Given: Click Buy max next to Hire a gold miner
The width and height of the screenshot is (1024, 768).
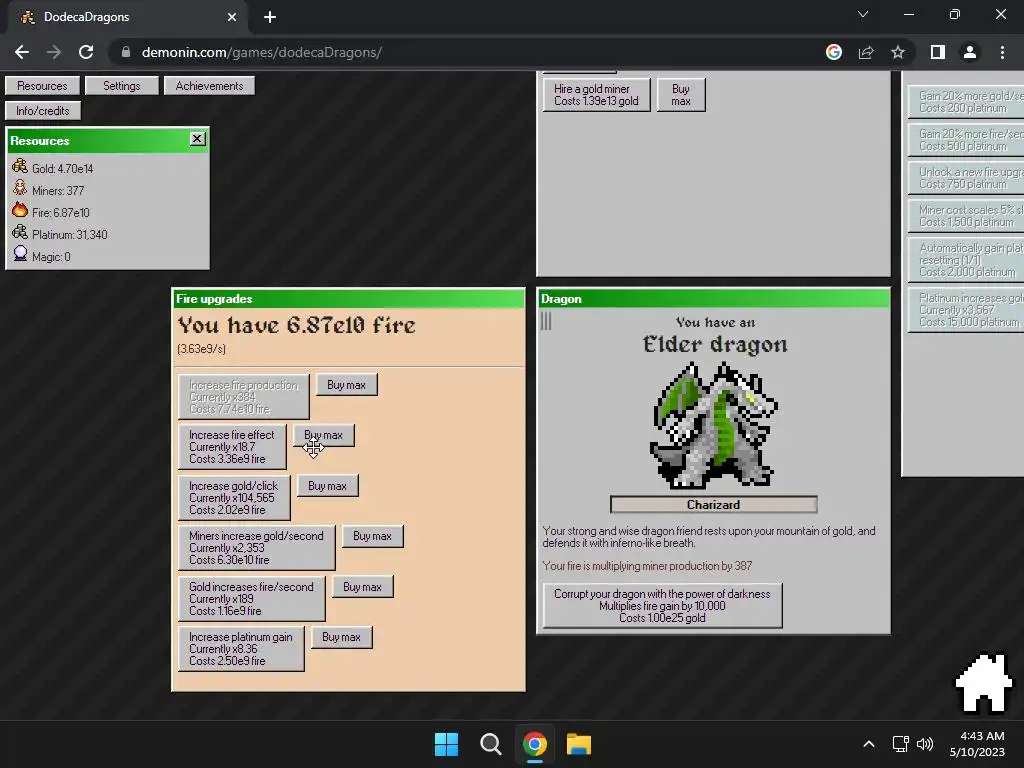Looking at the screenshot, I should pyautogui.click(x=680, y=95).
